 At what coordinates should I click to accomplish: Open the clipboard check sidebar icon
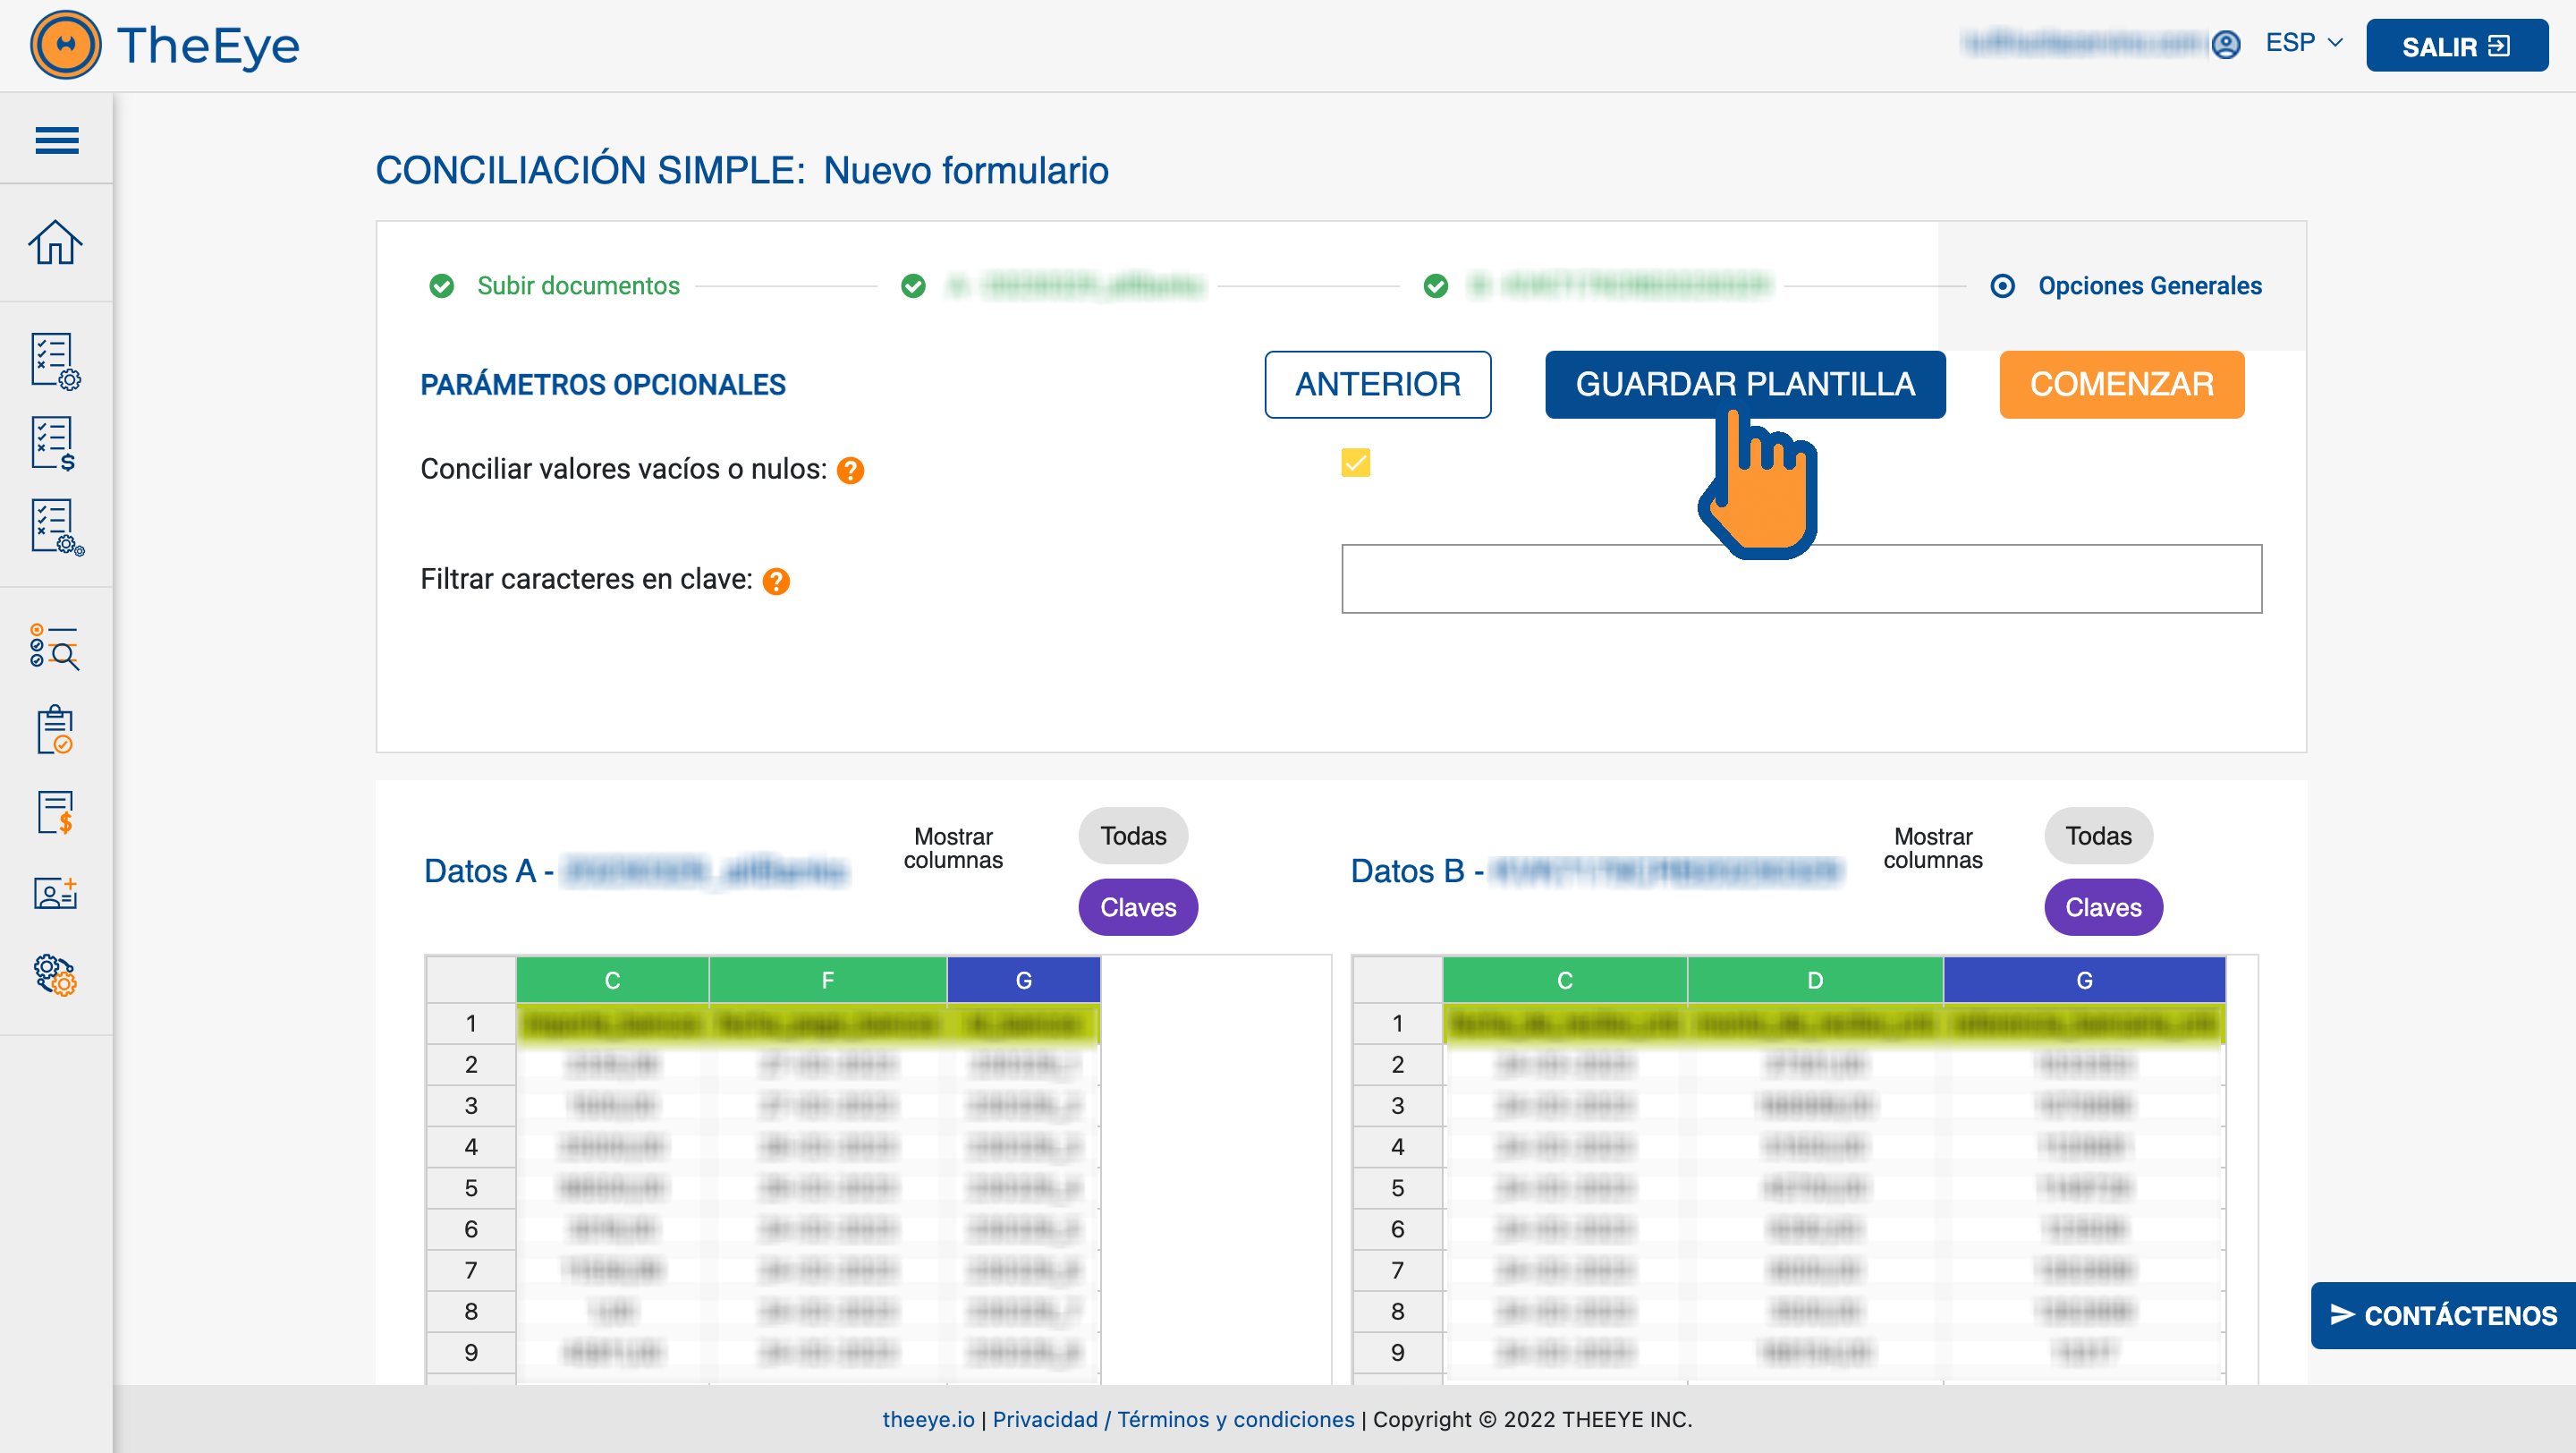(55, 729)
